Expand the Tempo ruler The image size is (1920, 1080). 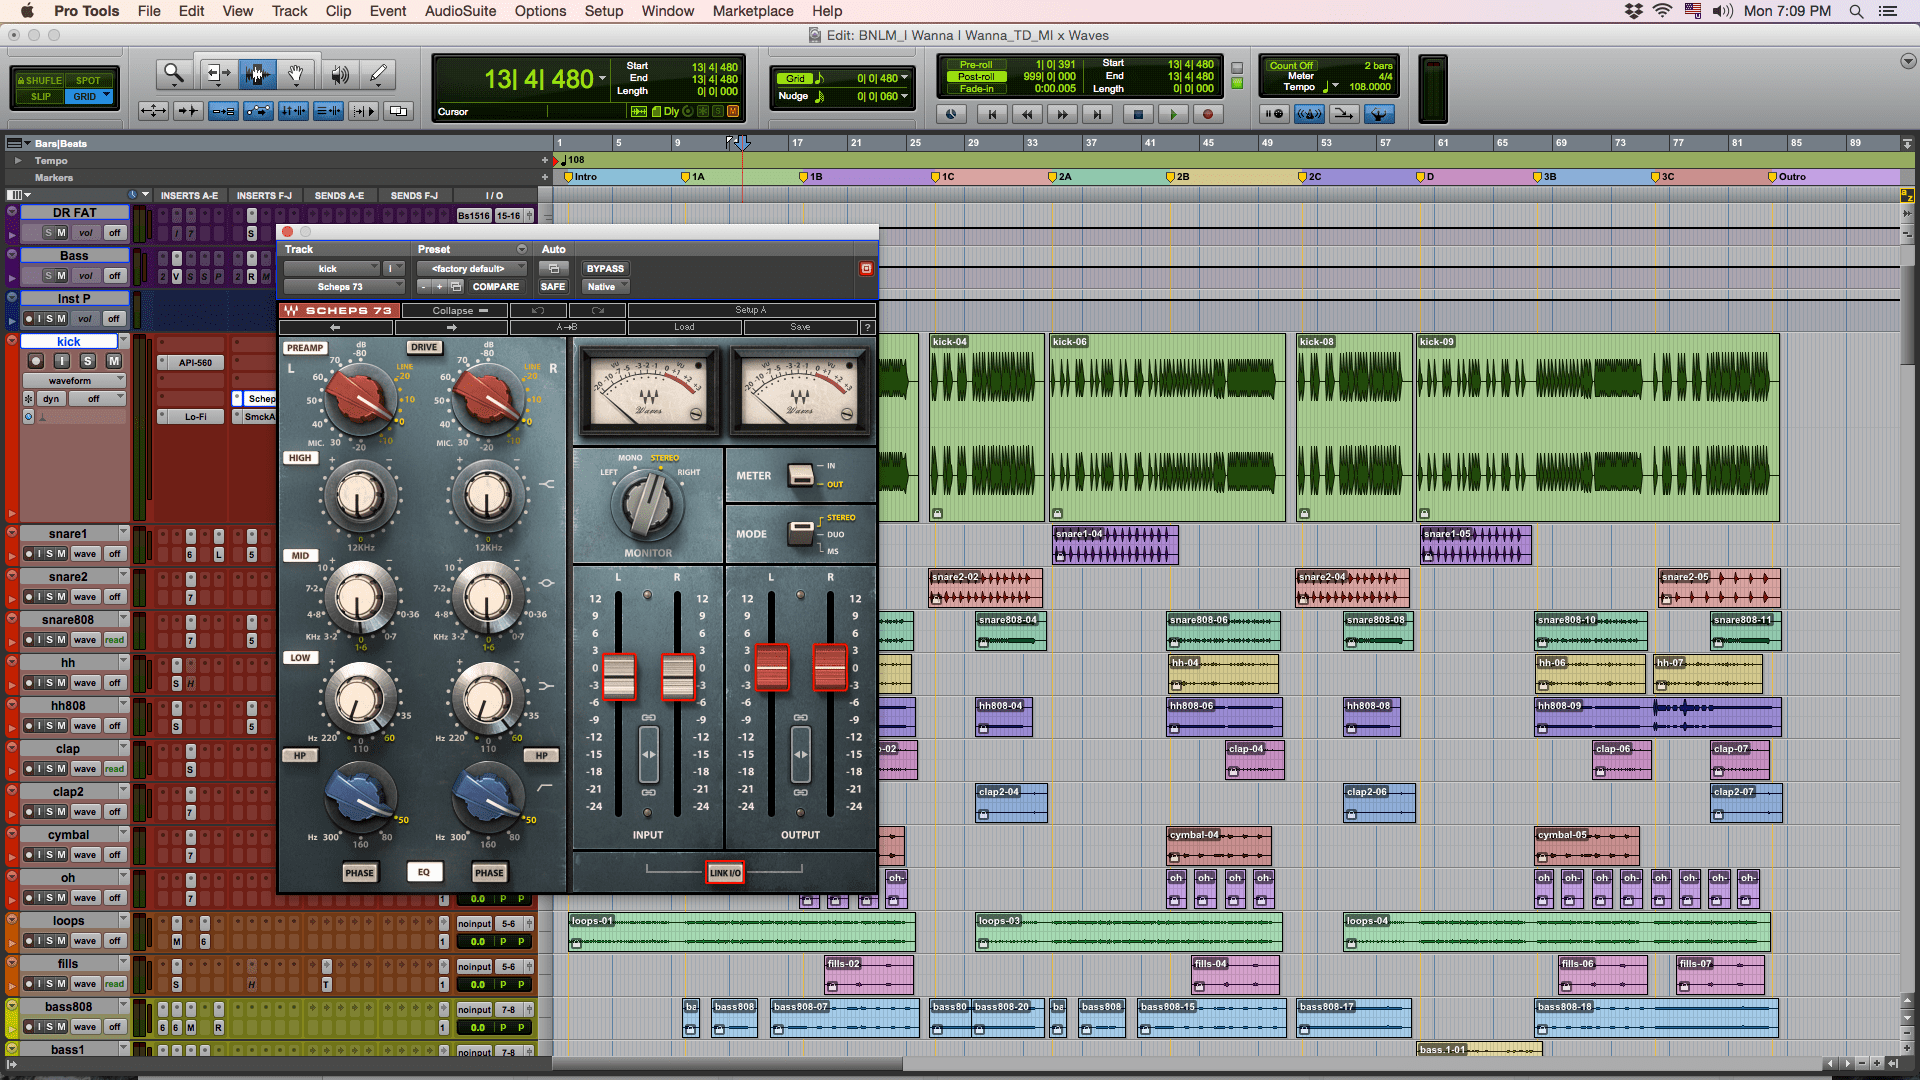tap(18, 160)
